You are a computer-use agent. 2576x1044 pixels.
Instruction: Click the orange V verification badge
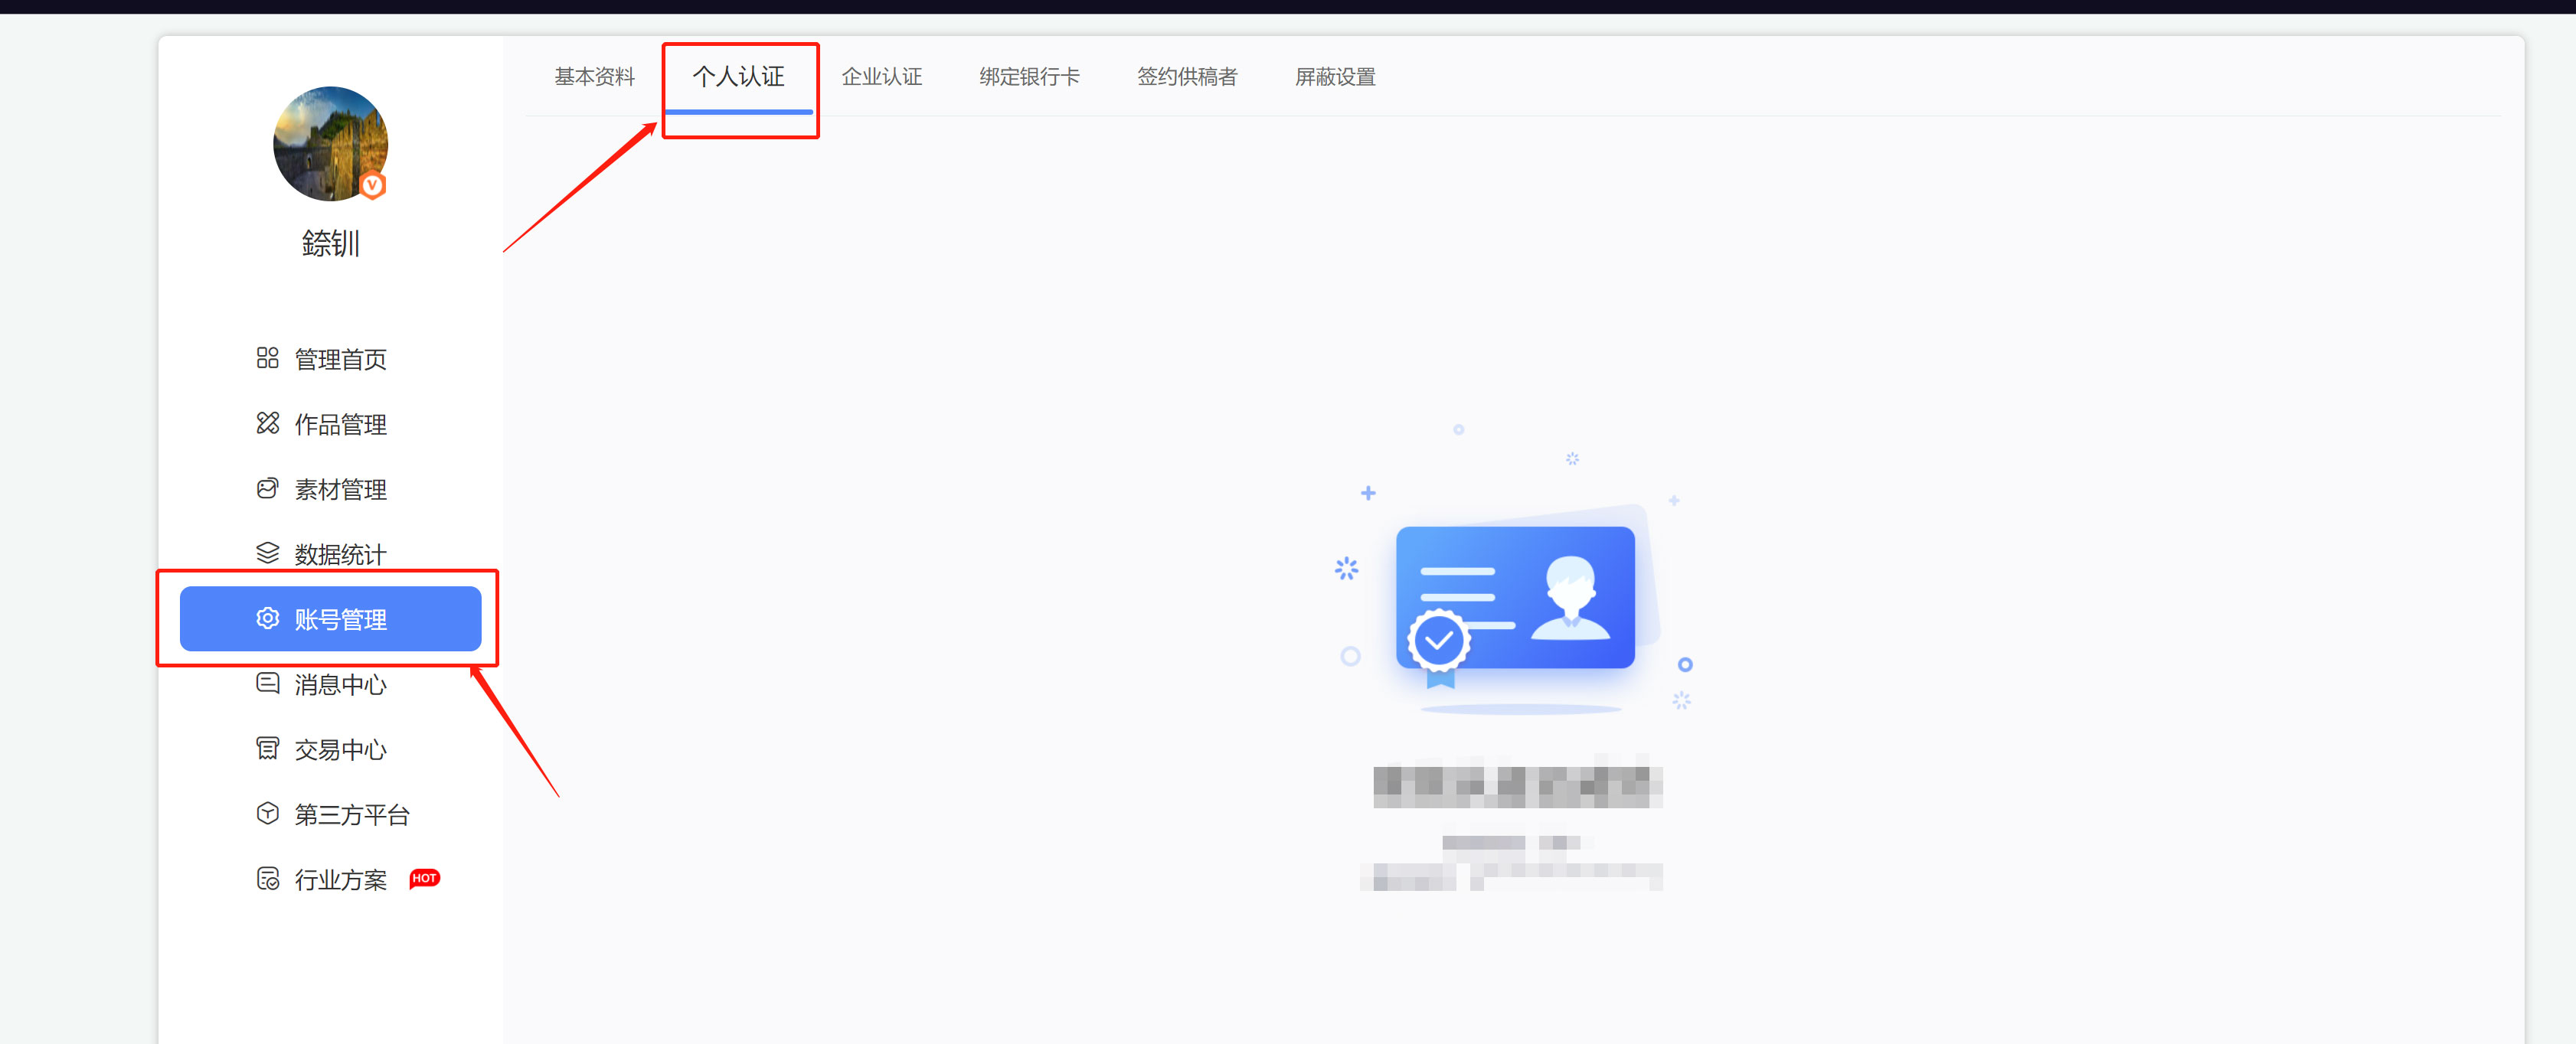(x=373, y=185)
